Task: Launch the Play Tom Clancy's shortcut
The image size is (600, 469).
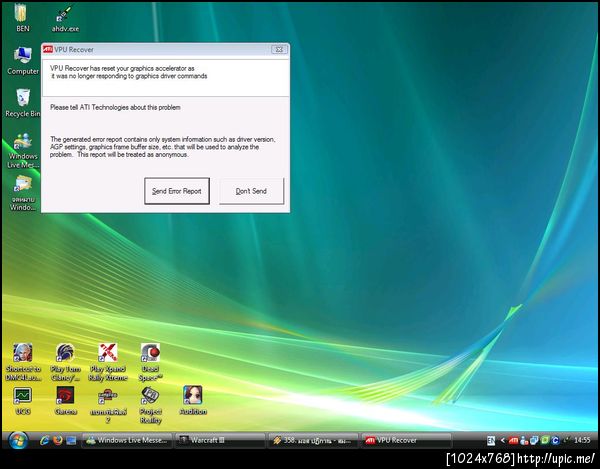Action: pos(65,362)
